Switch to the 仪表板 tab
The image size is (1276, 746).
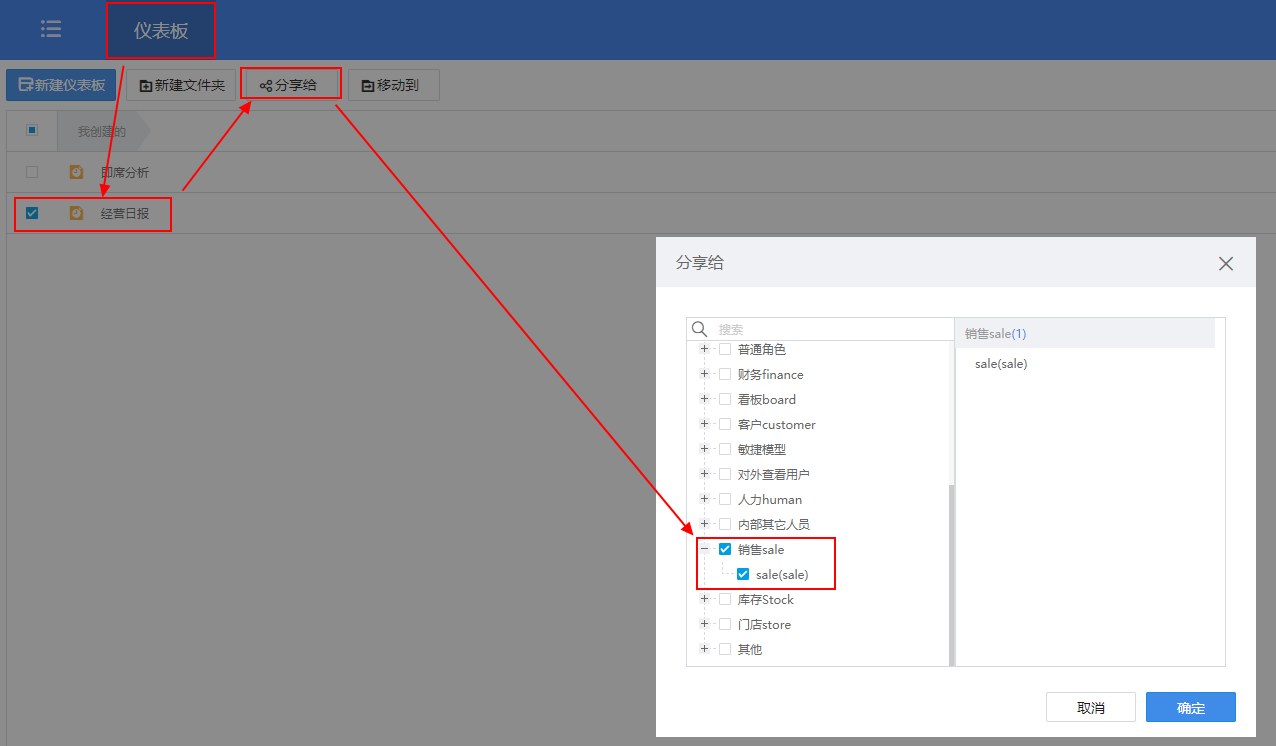(x=161, y=30)
